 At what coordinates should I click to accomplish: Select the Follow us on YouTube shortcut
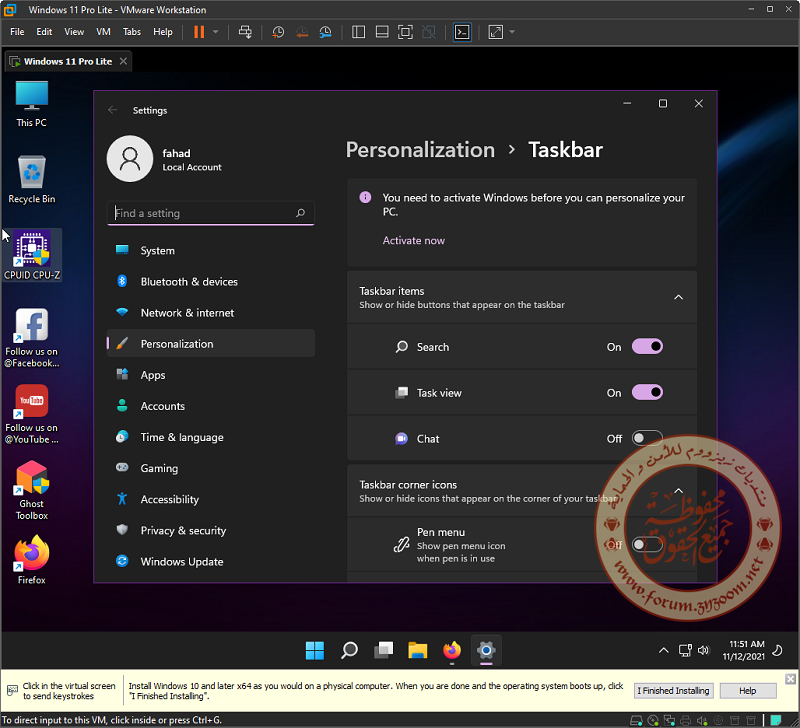click(32, 414)
